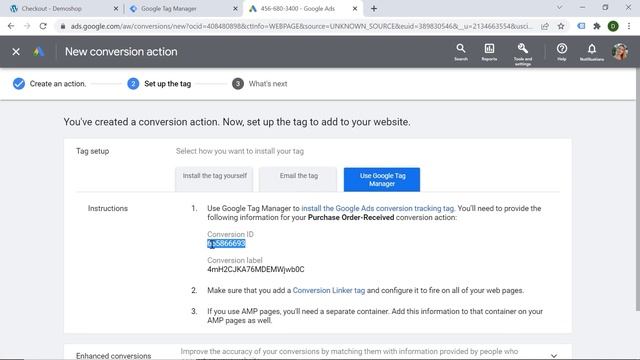Open the Conversion Linker tag link
The width and height of the screenshot is (640, 360).
pyautogui.click(x=329, y=290)
